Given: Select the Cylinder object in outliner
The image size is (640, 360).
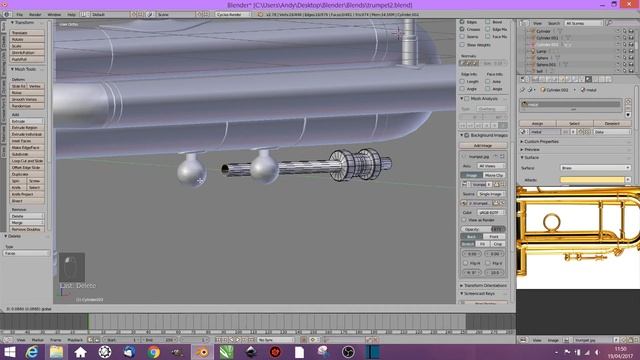Looking at the screenshot, I should tap(543, 31).
